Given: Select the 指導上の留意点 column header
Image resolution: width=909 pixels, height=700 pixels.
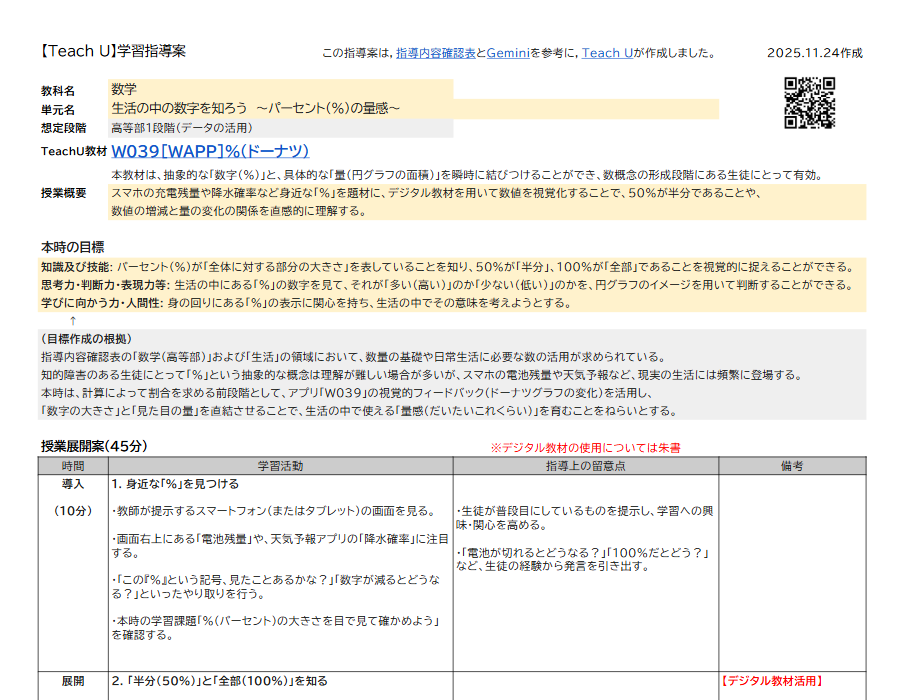Looking at the screenshot, I should 585,466.
